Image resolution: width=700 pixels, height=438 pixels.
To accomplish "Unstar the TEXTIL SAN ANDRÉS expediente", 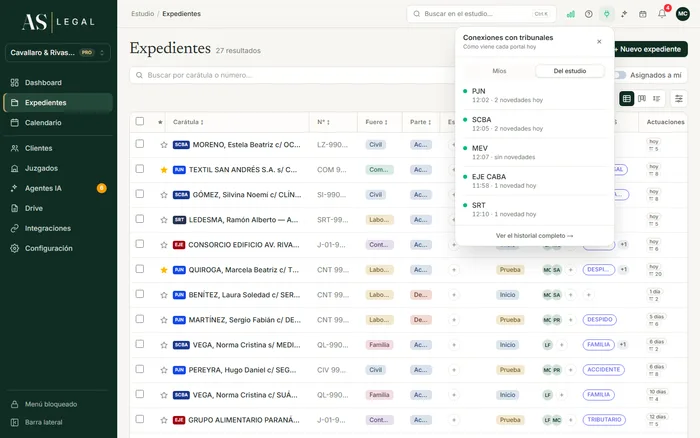I will pos(164,170).
